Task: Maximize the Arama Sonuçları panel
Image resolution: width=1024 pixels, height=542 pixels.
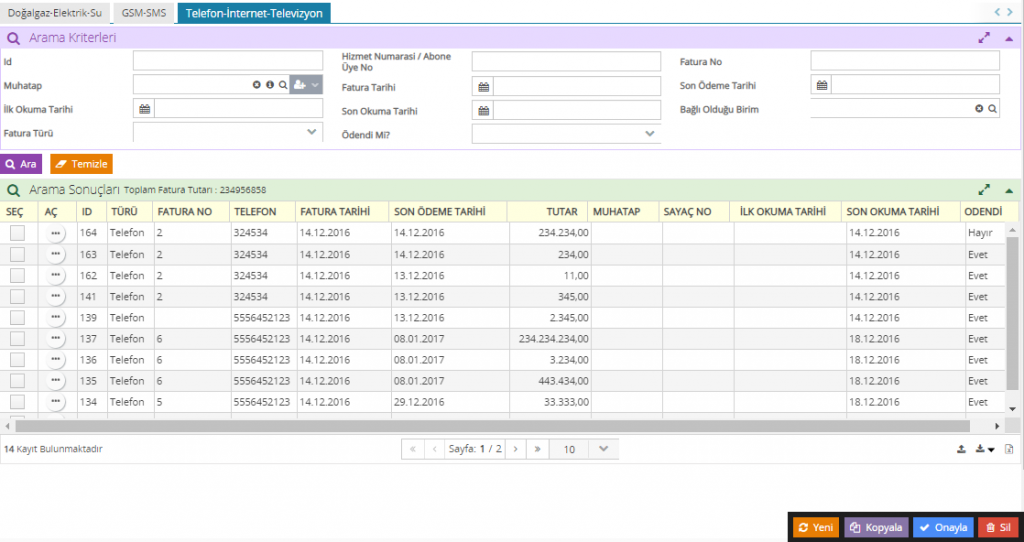Action: pyautogui.click(x=984, y=190)
